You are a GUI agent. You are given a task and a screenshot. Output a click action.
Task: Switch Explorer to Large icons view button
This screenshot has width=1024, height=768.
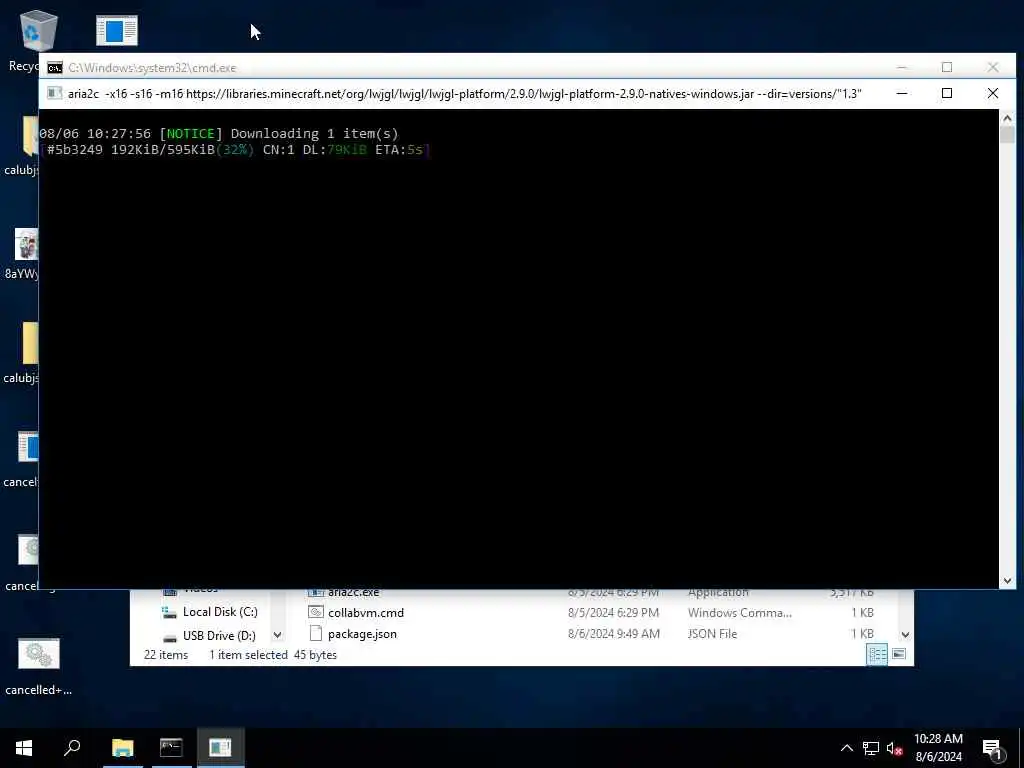click(x=899, y=654)
